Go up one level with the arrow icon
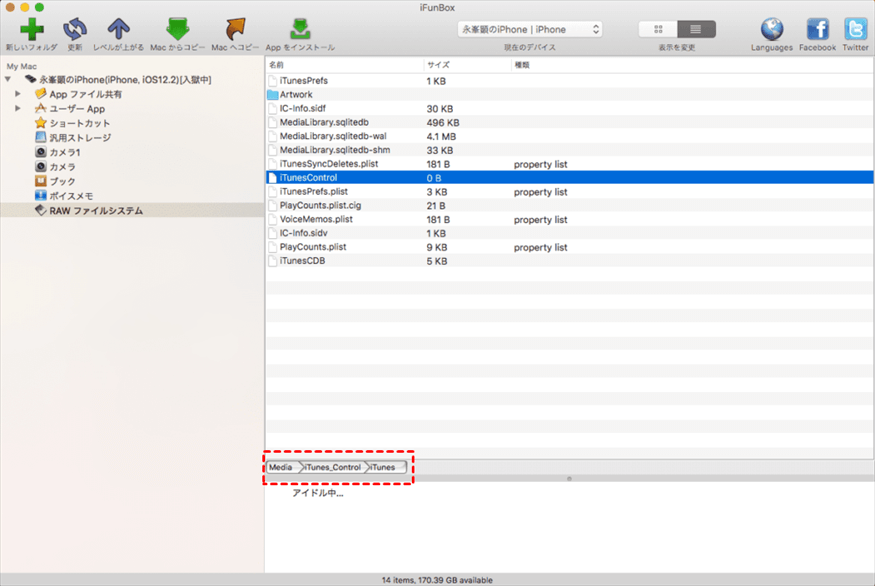The height and width of the screenshot is (586, 875). [118, 28]
